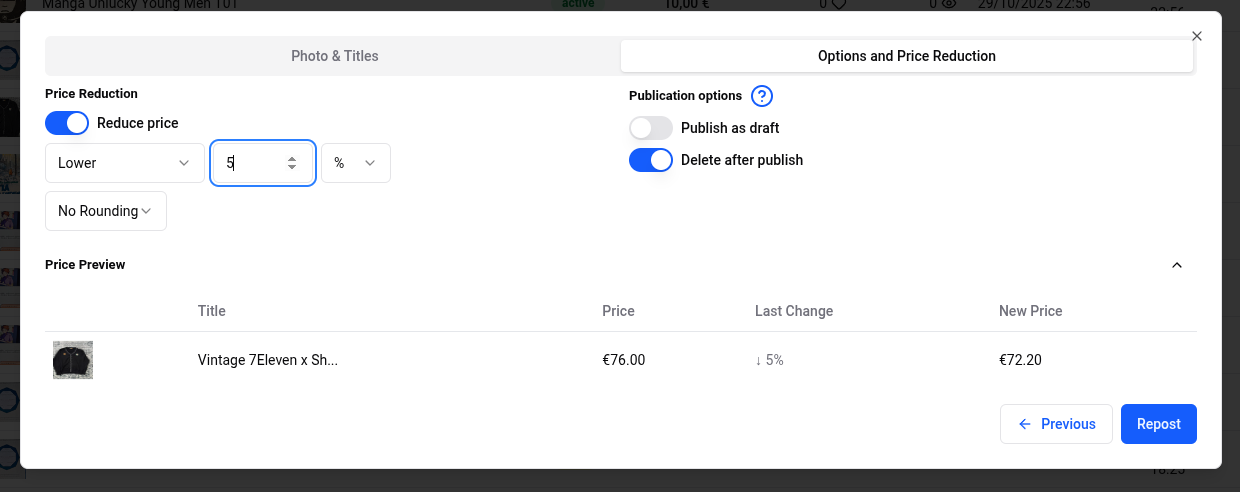This screenshot has height=492, width=1240.
Task: Switch to the Photo & Titles tab
Action: point(334,56)
